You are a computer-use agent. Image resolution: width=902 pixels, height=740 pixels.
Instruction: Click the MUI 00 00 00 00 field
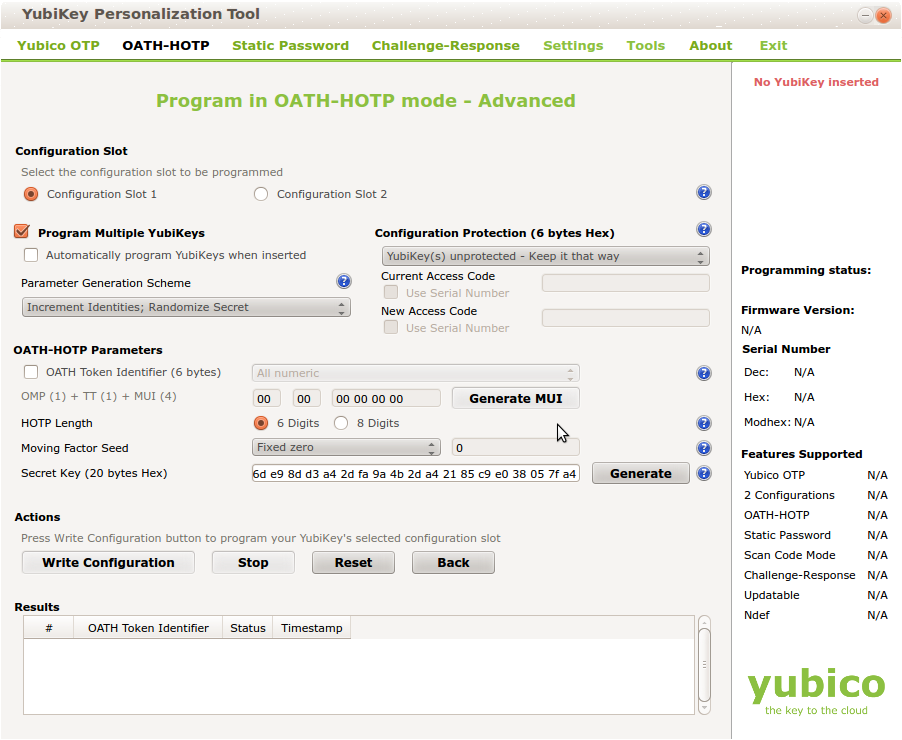[x=386, y=398]
